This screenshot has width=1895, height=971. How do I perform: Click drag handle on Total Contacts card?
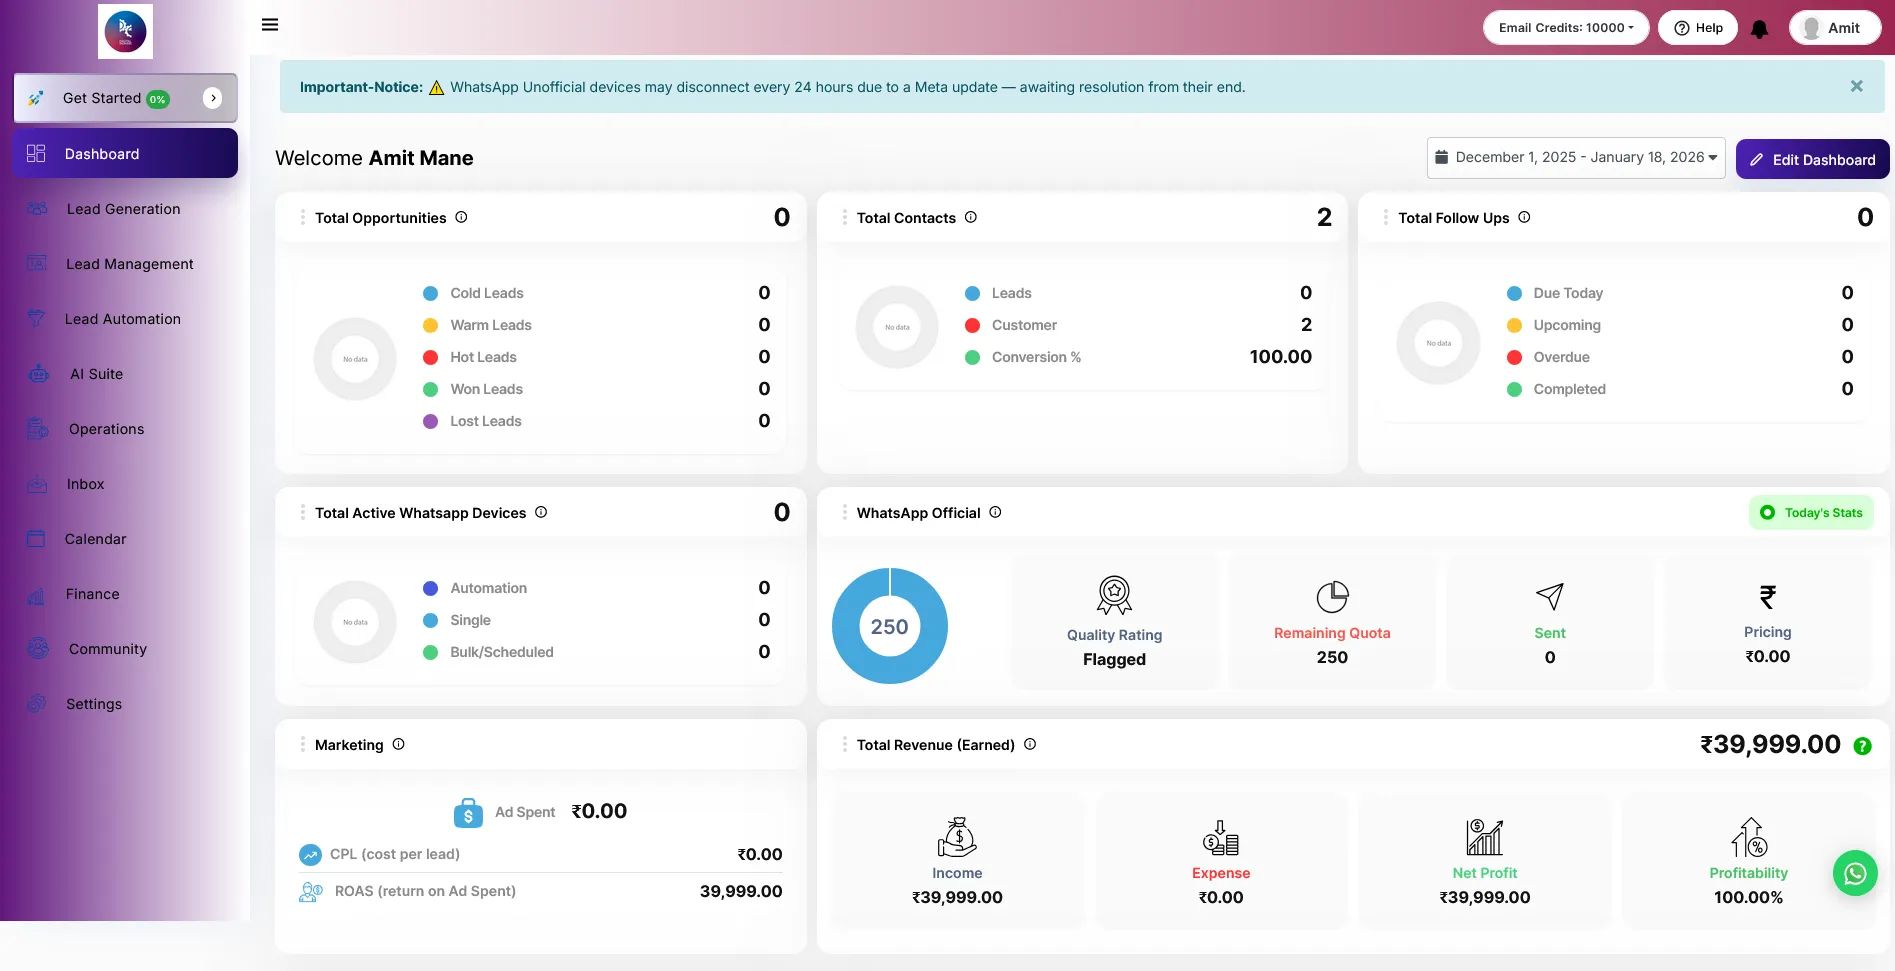(x=844, y=217)
